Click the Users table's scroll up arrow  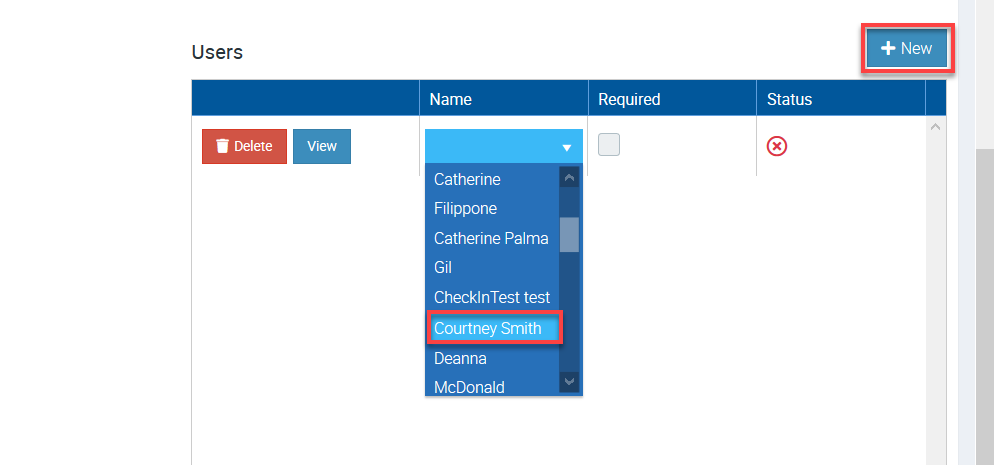point(935,127)
